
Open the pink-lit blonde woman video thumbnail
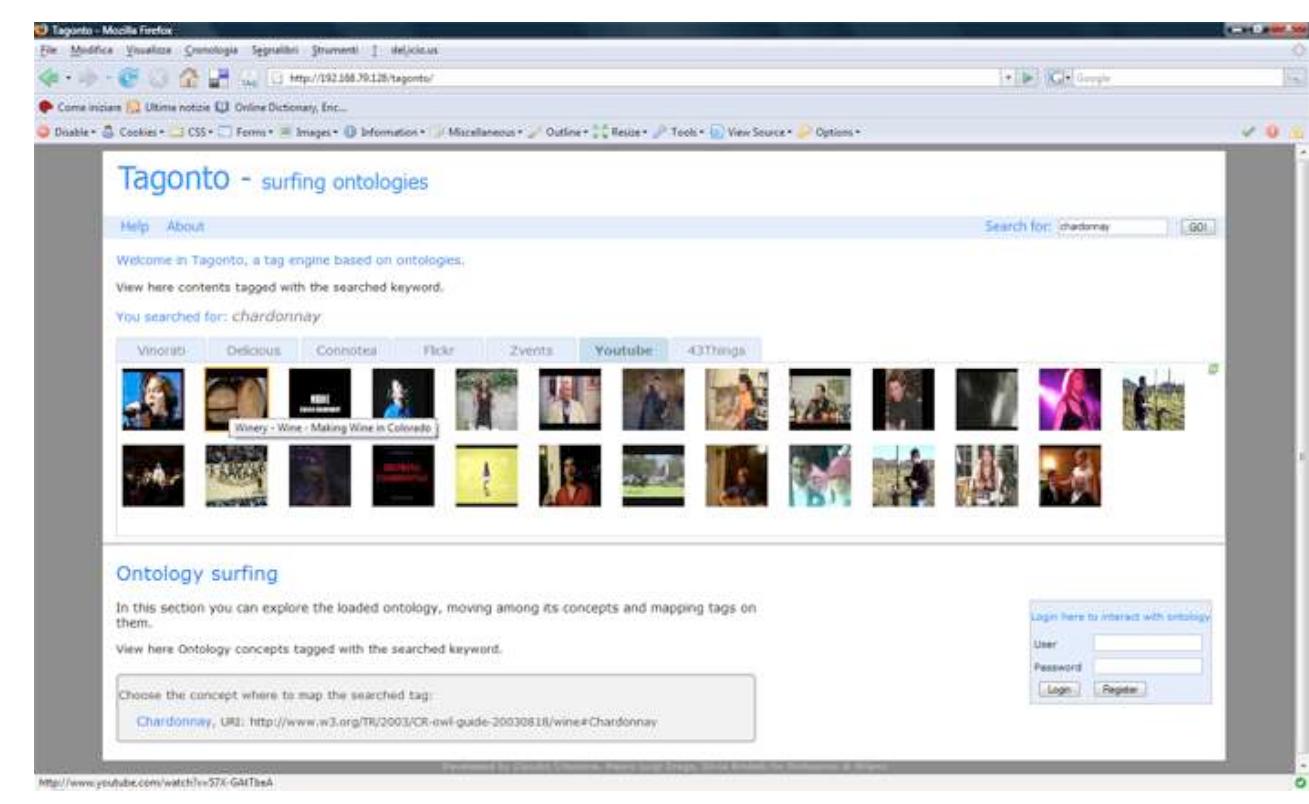1070,399
